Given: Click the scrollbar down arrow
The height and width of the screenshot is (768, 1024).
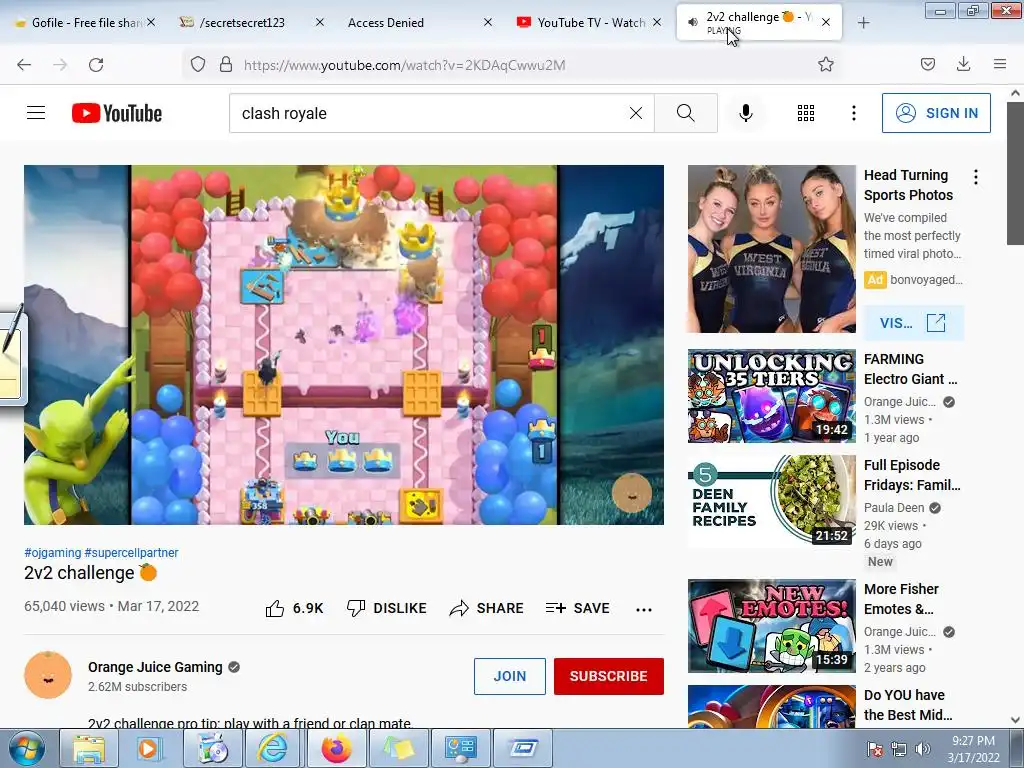Looking at the screenshot, I should click(1016, 720).
